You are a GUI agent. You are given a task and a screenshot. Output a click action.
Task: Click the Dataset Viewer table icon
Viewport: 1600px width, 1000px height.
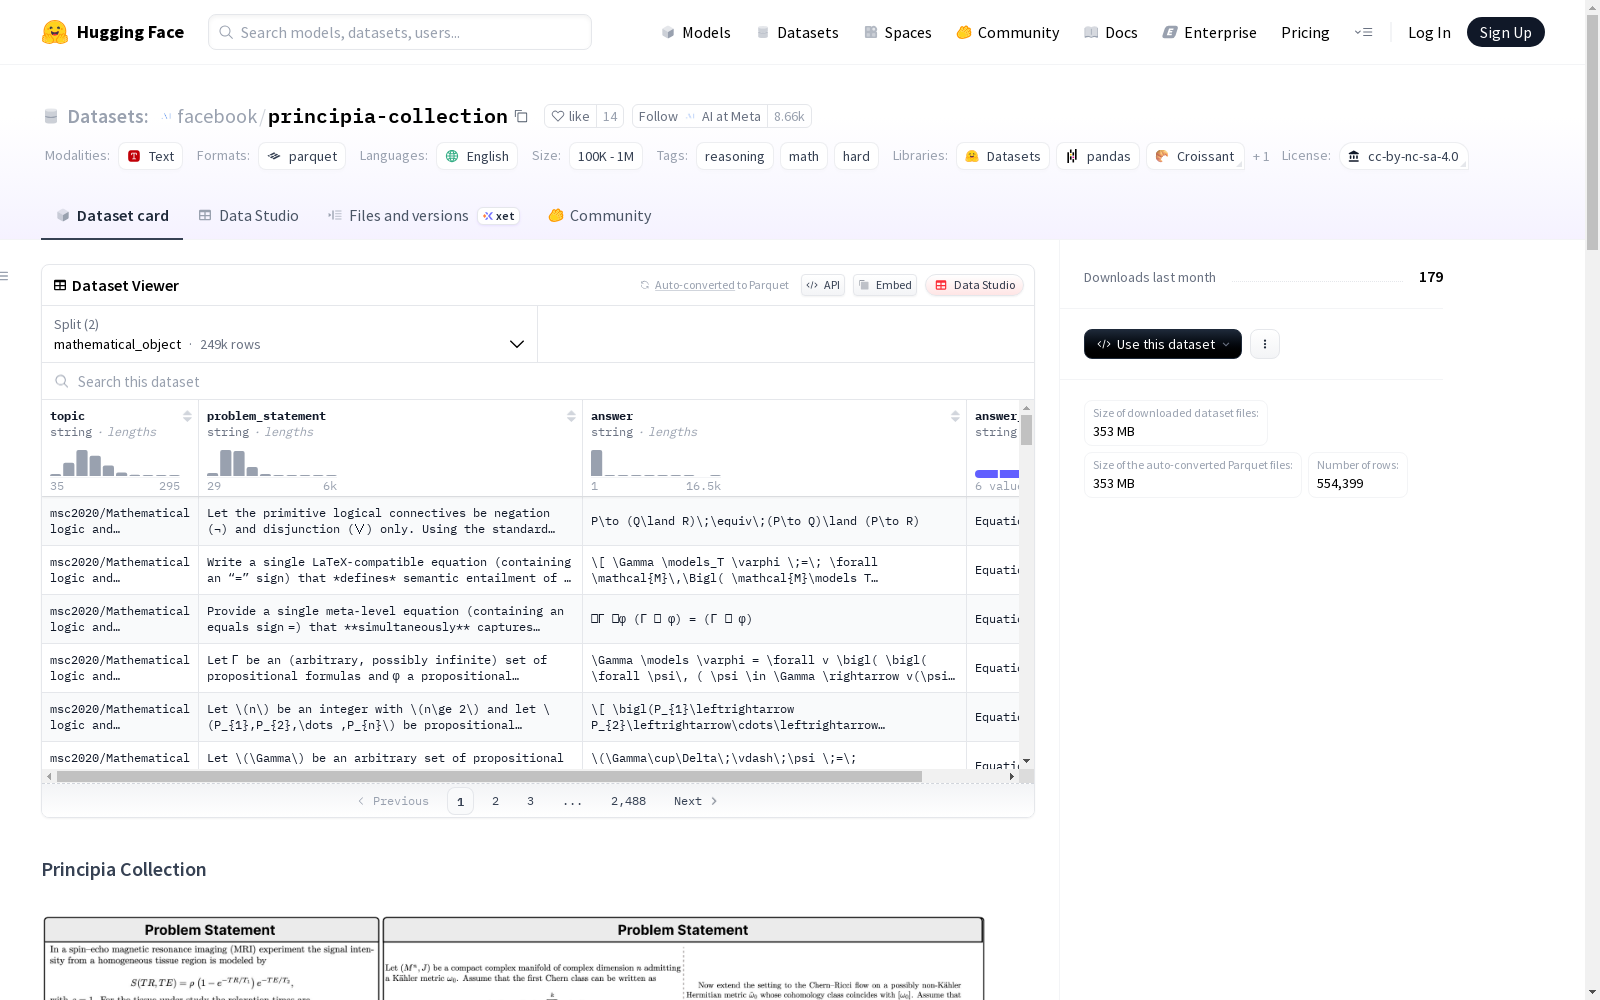pyautogui.click(x=60, y=285)
